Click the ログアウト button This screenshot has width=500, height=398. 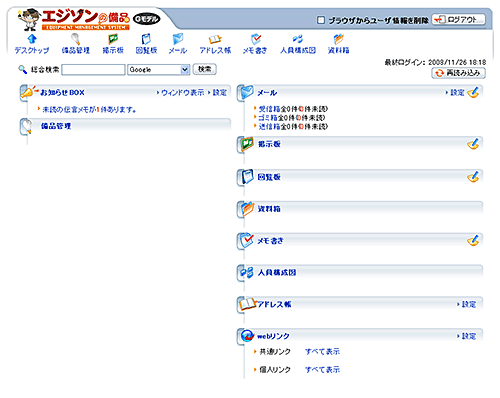click(x=459, y=20)
